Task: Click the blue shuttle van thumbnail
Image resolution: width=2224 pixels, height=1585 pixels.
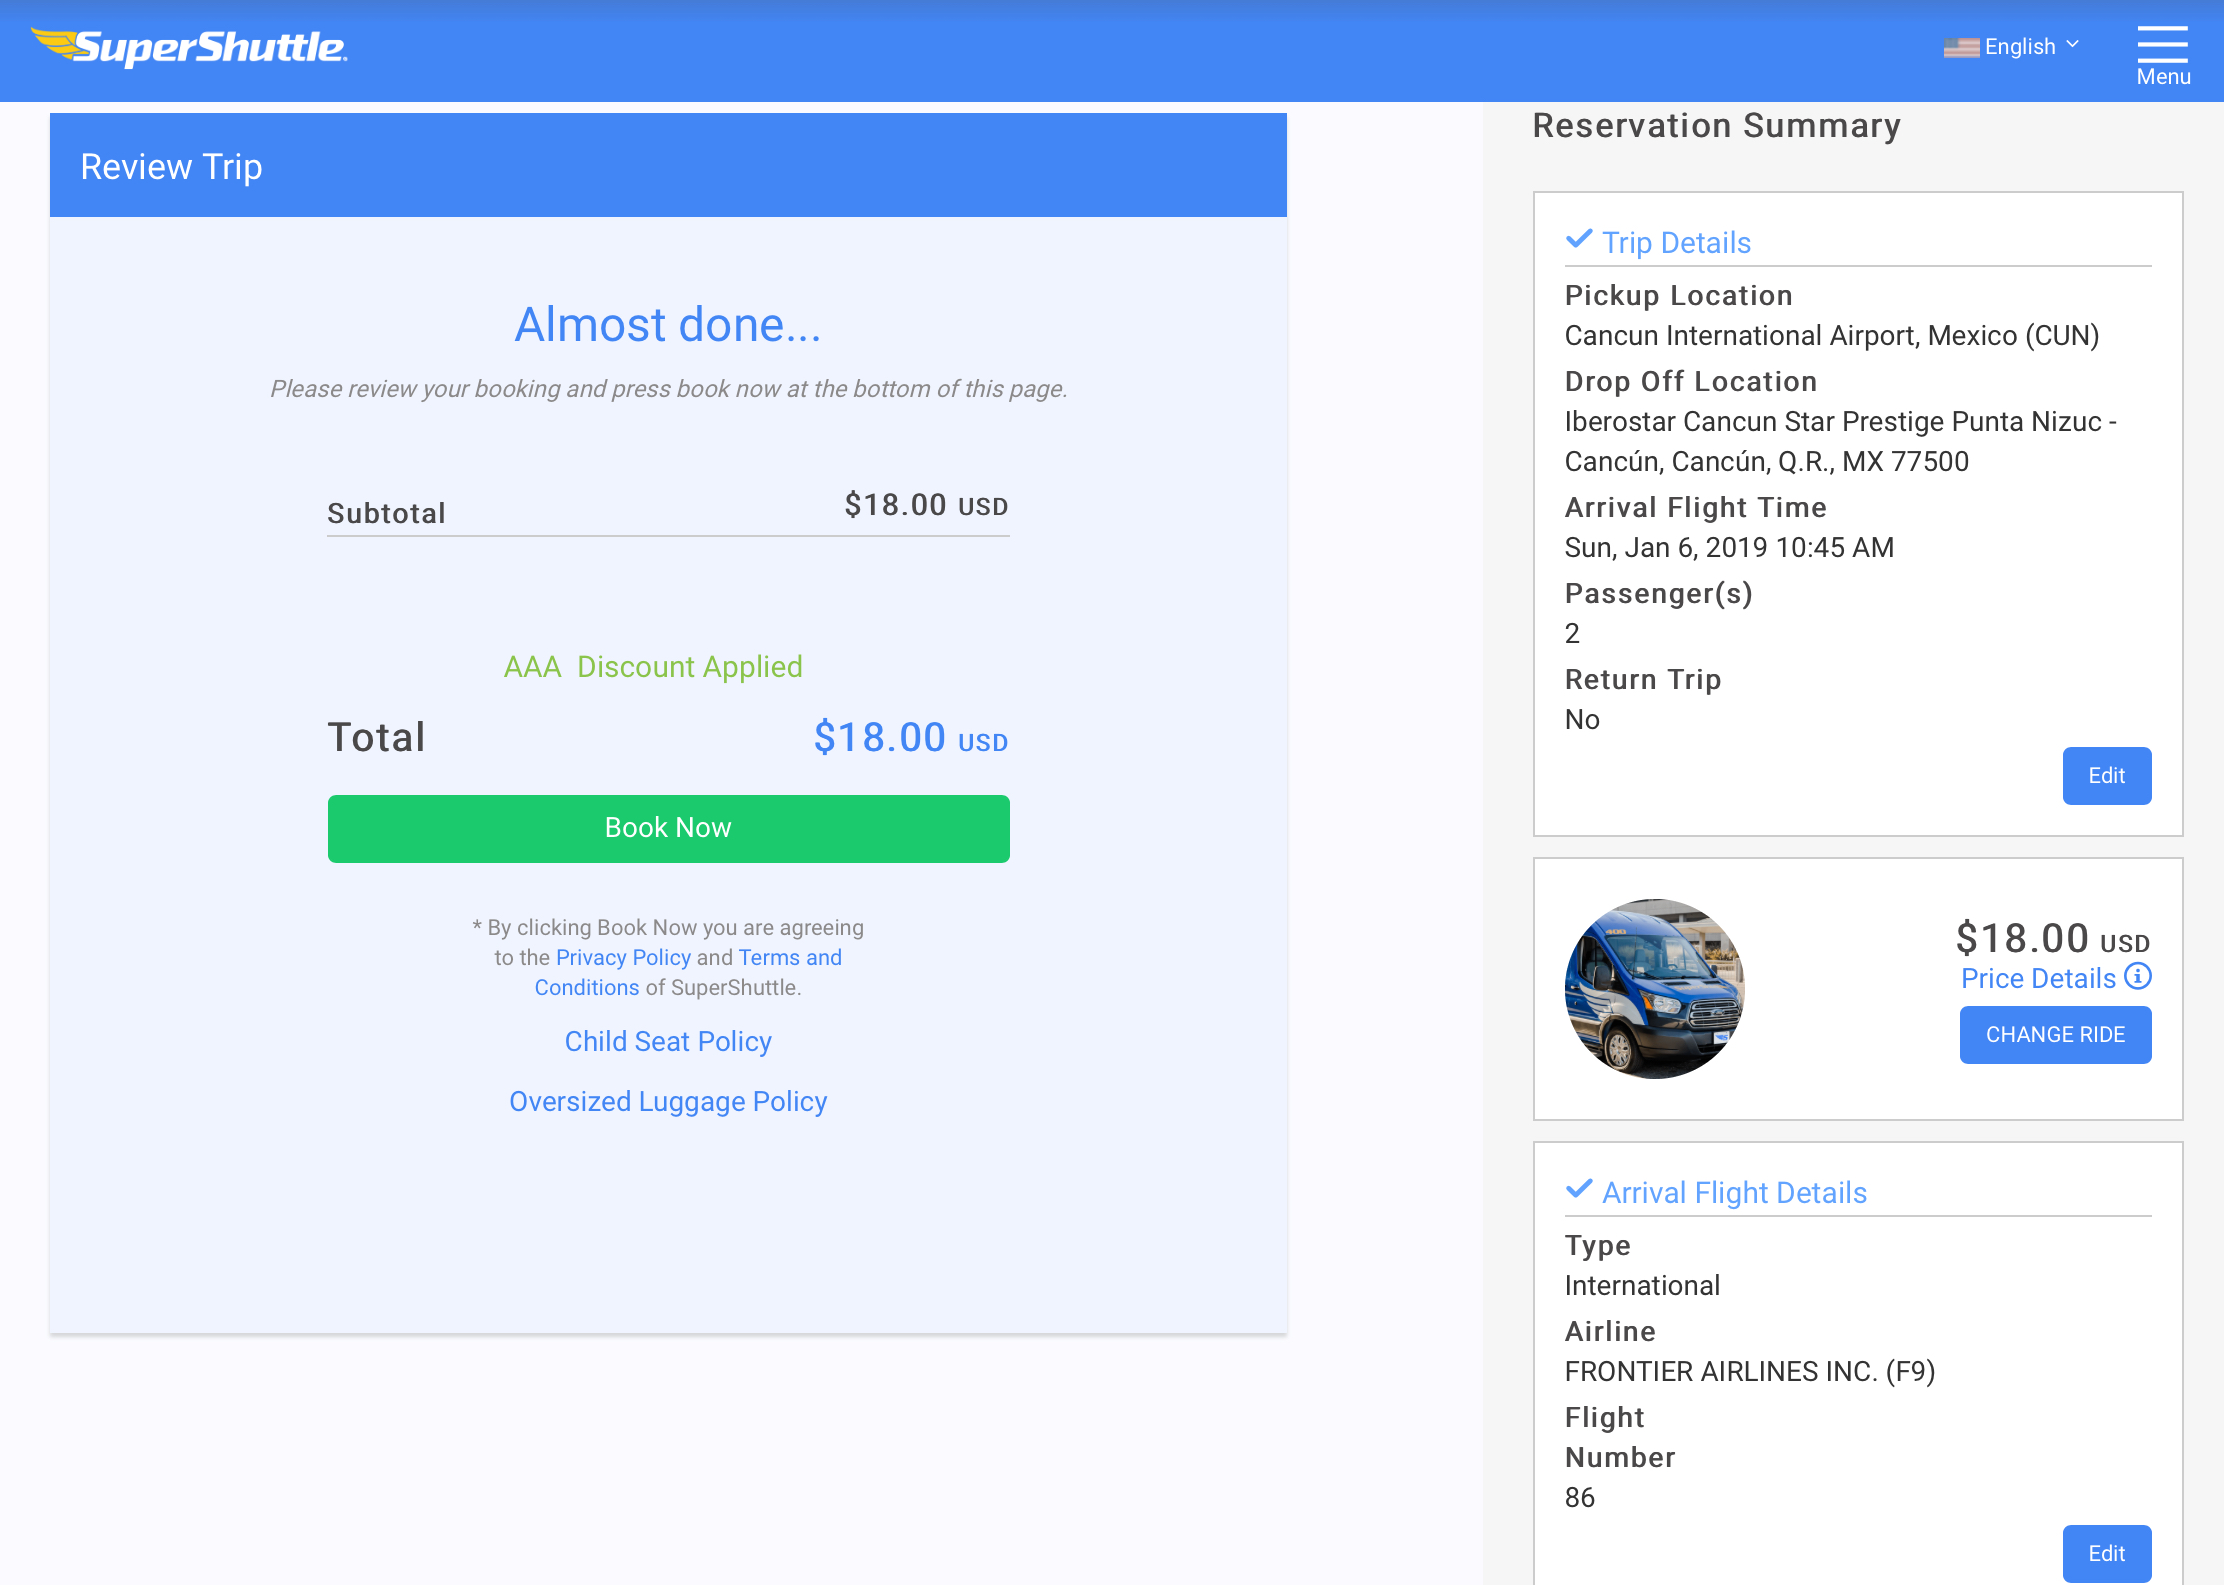Action: 1655,988
